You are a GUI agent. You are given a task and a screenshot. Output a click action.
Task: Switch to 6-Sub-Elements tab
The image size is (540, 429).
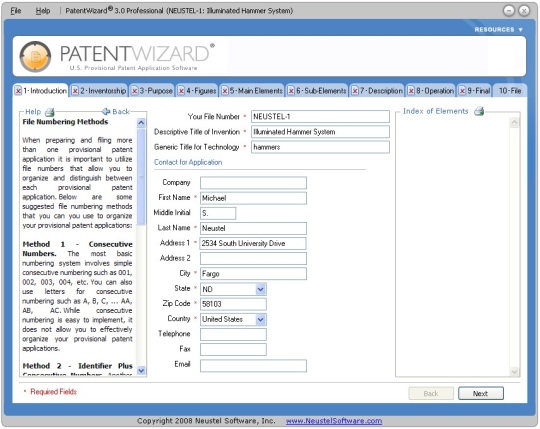pos(317,91)
